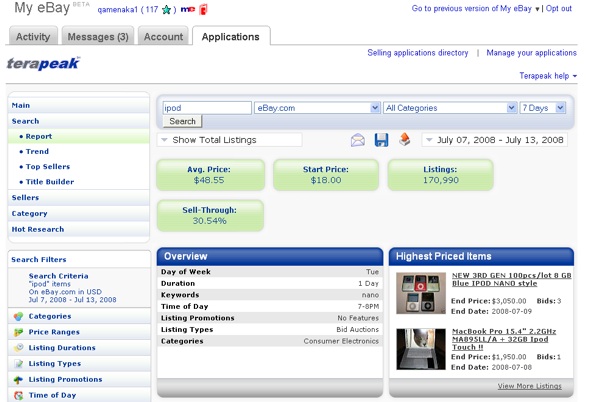
Task: Select Trend under Search
Action: pos(79,151)
